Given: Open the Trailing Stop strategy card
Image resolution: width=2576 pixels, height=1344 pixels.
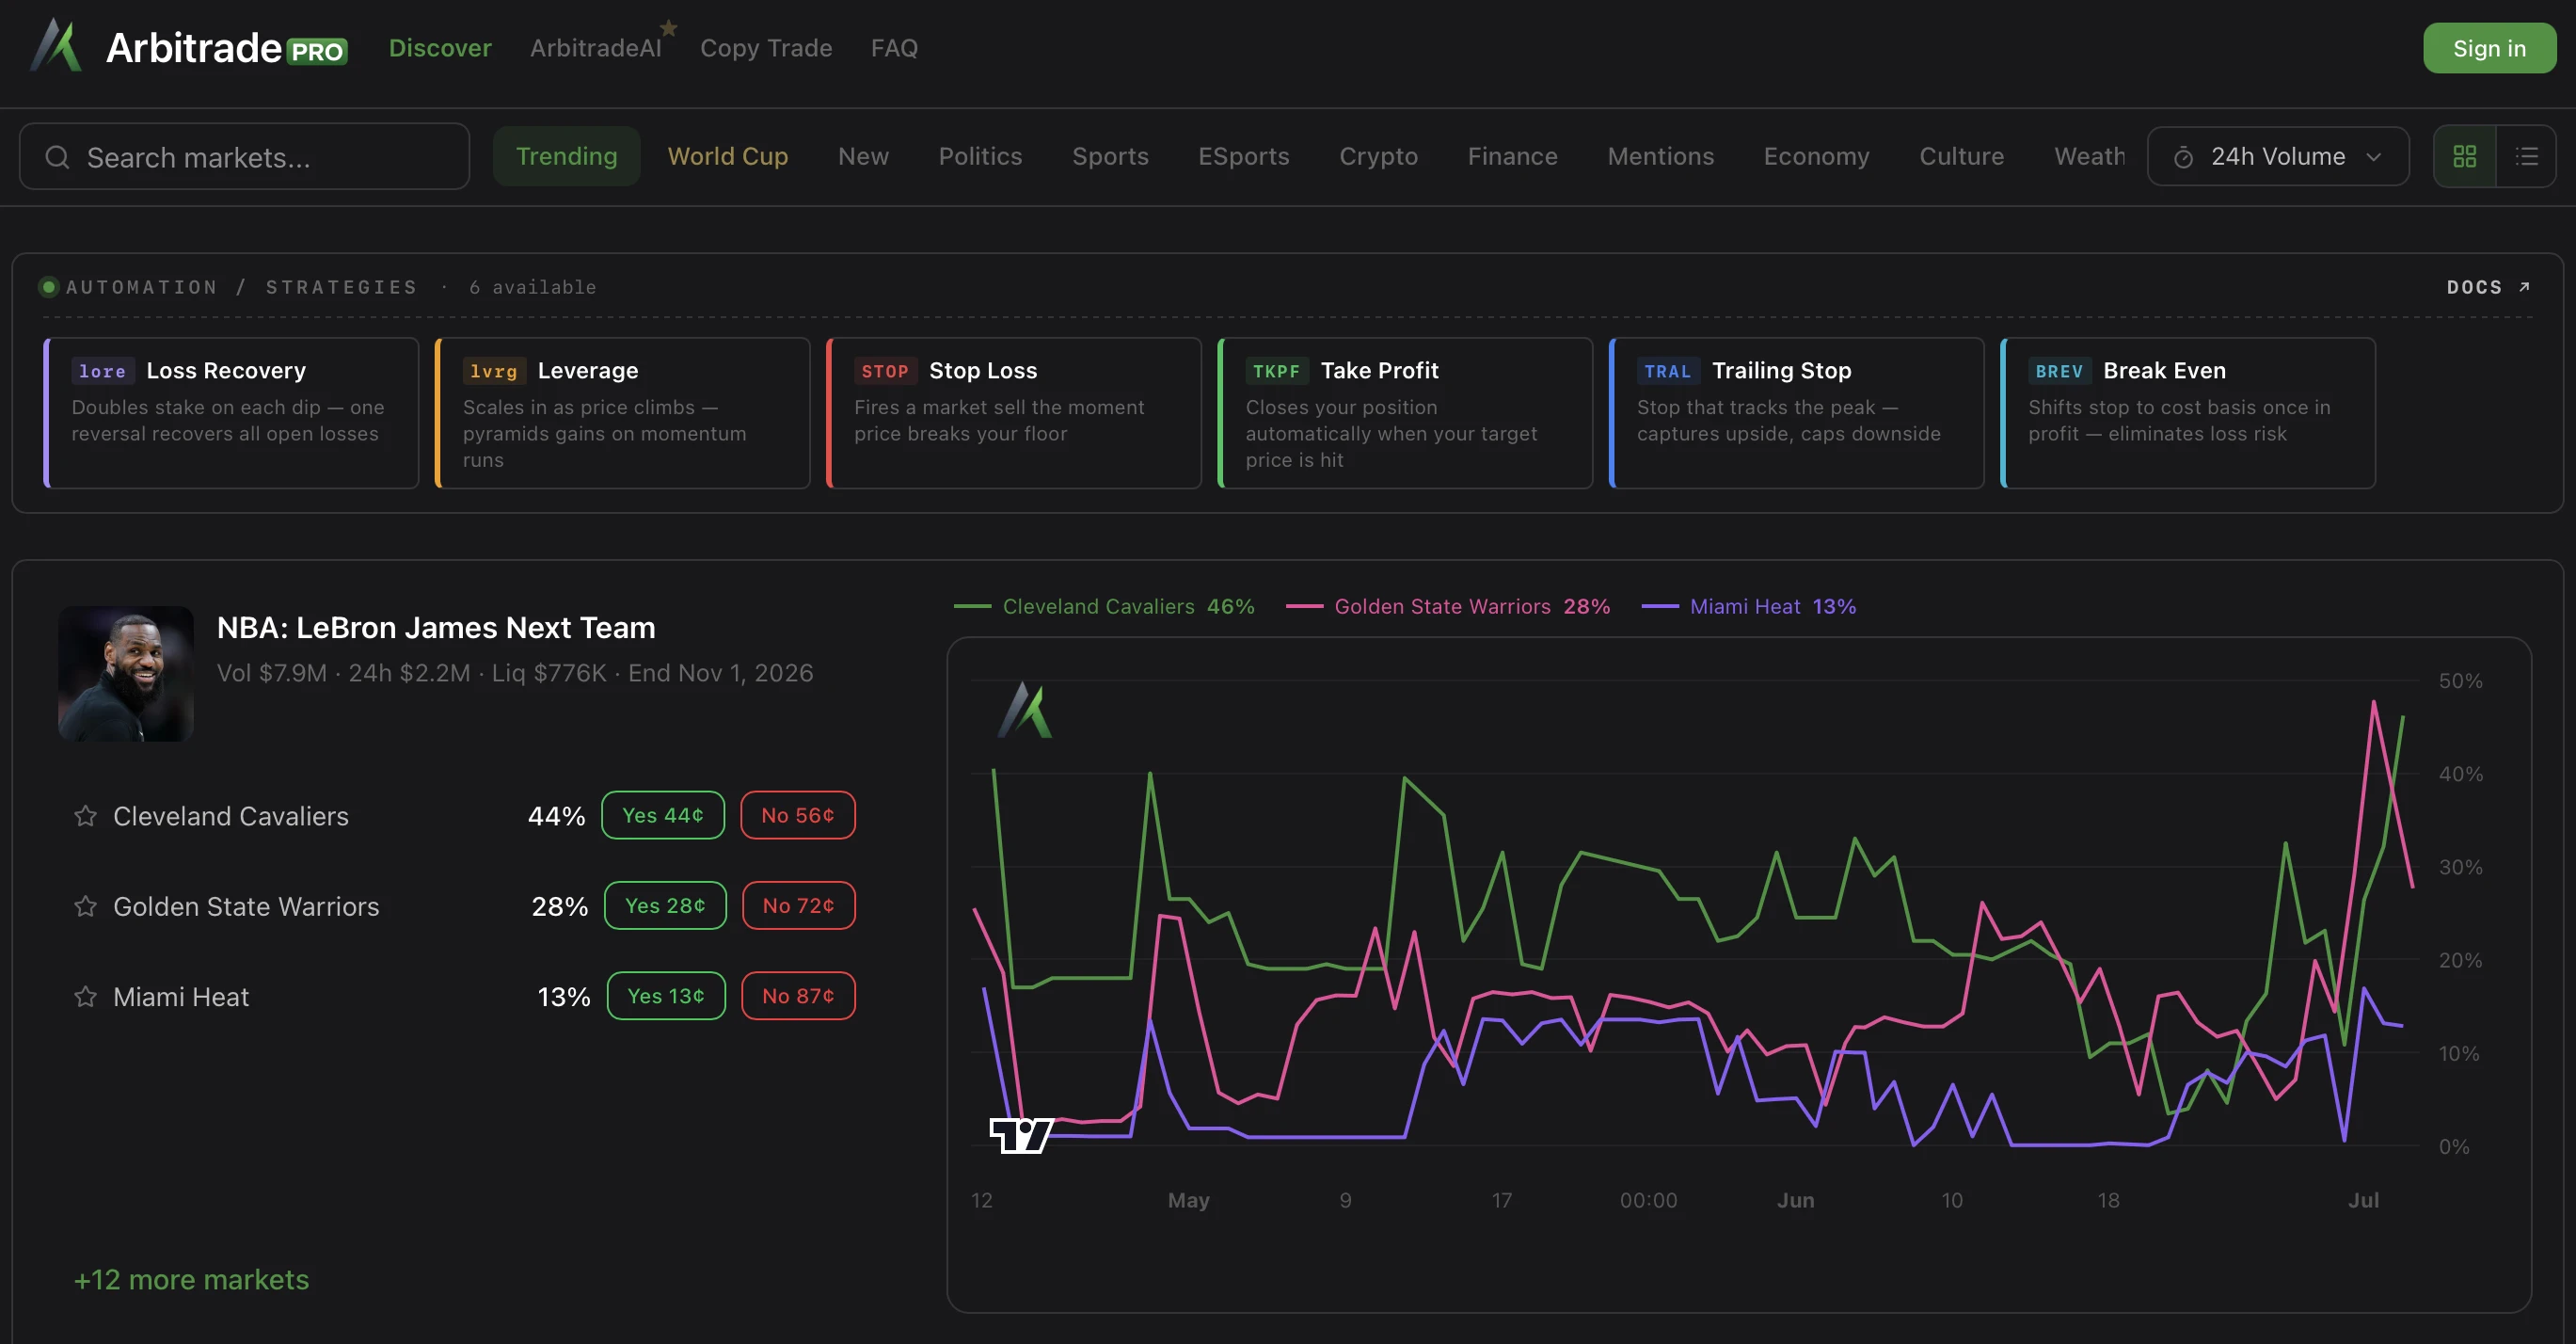Looking at the screenshot, I should tap(1796, 413).
